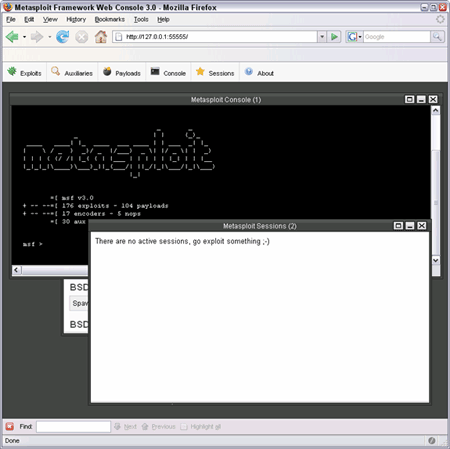This screenshot has height=449, width=450.
Task: Click the stop loading icon
Action: [81, 37]
